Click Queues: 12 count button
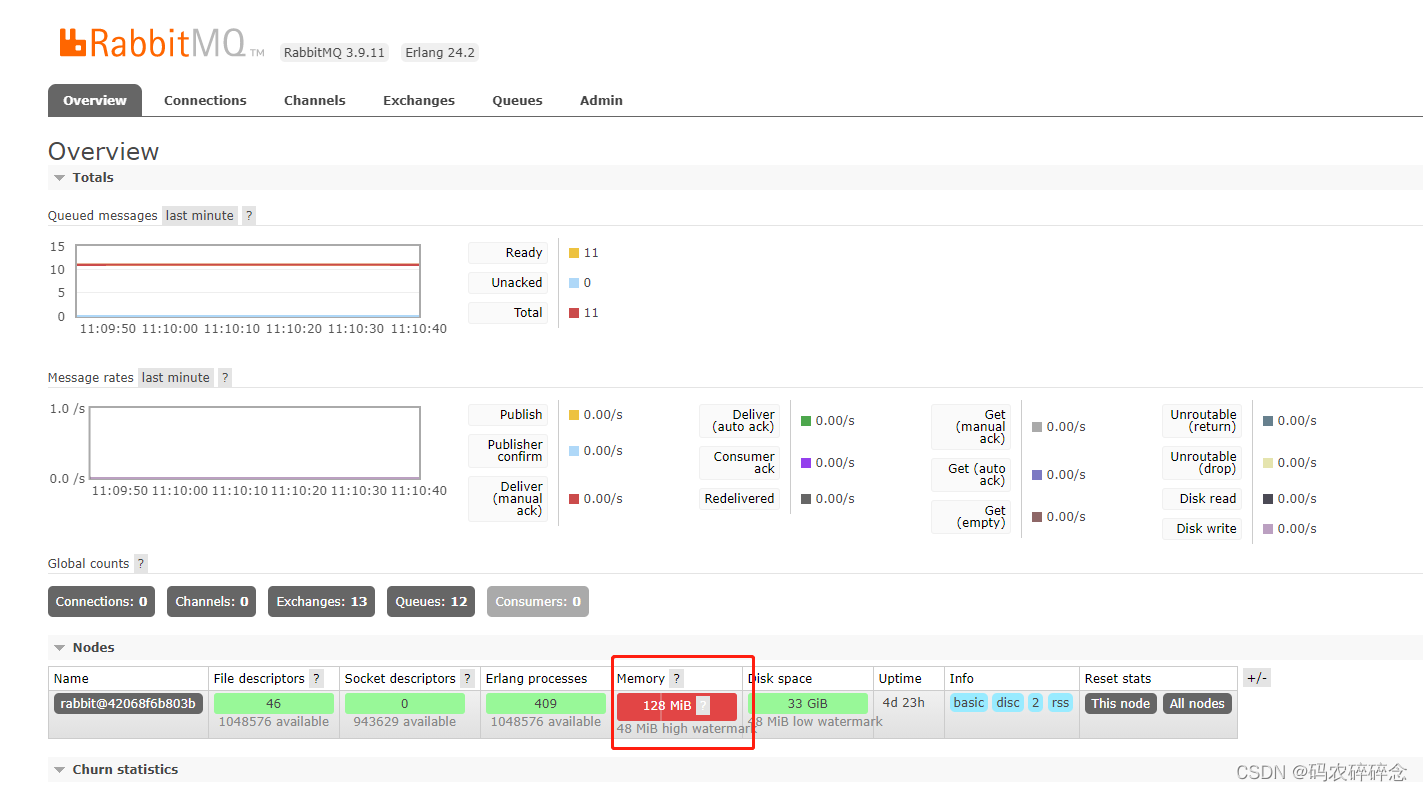The height and width of the screenshot is (791, 1423). click(431, 601)
